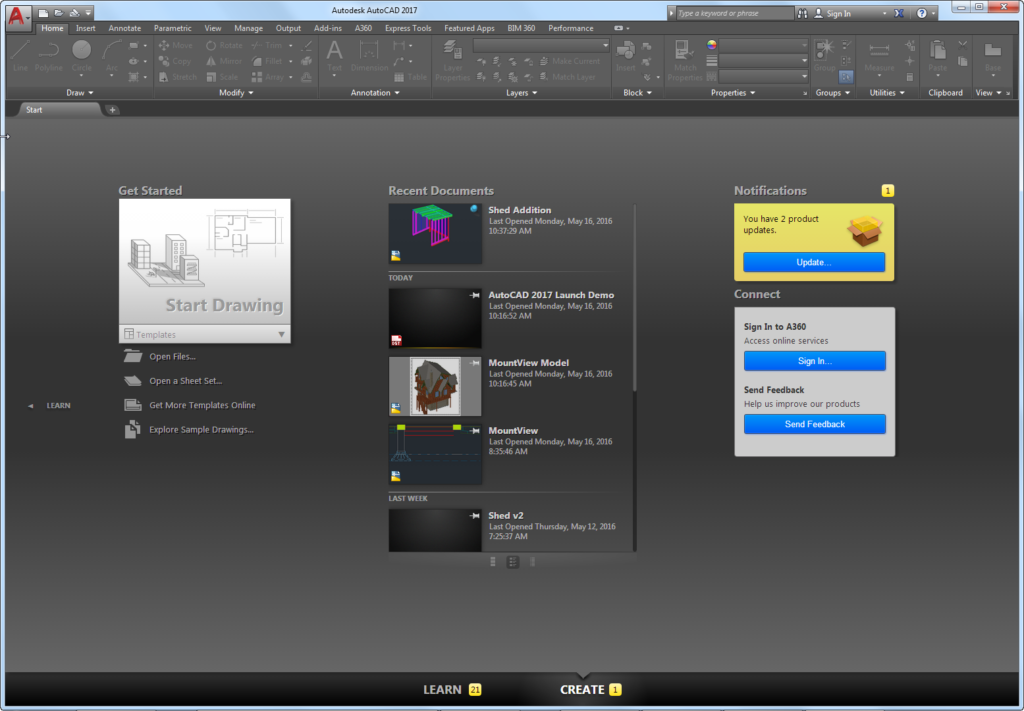Click Get More Templates Online link
The image size is (1024, 711).
202,405
